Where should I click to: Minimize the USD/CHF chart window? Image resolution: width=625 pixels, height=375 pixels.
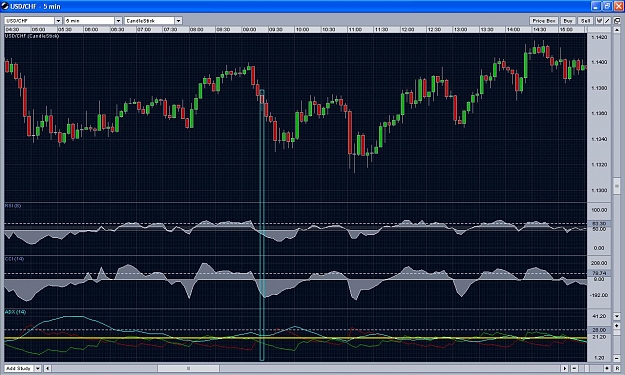click(596, 6)
